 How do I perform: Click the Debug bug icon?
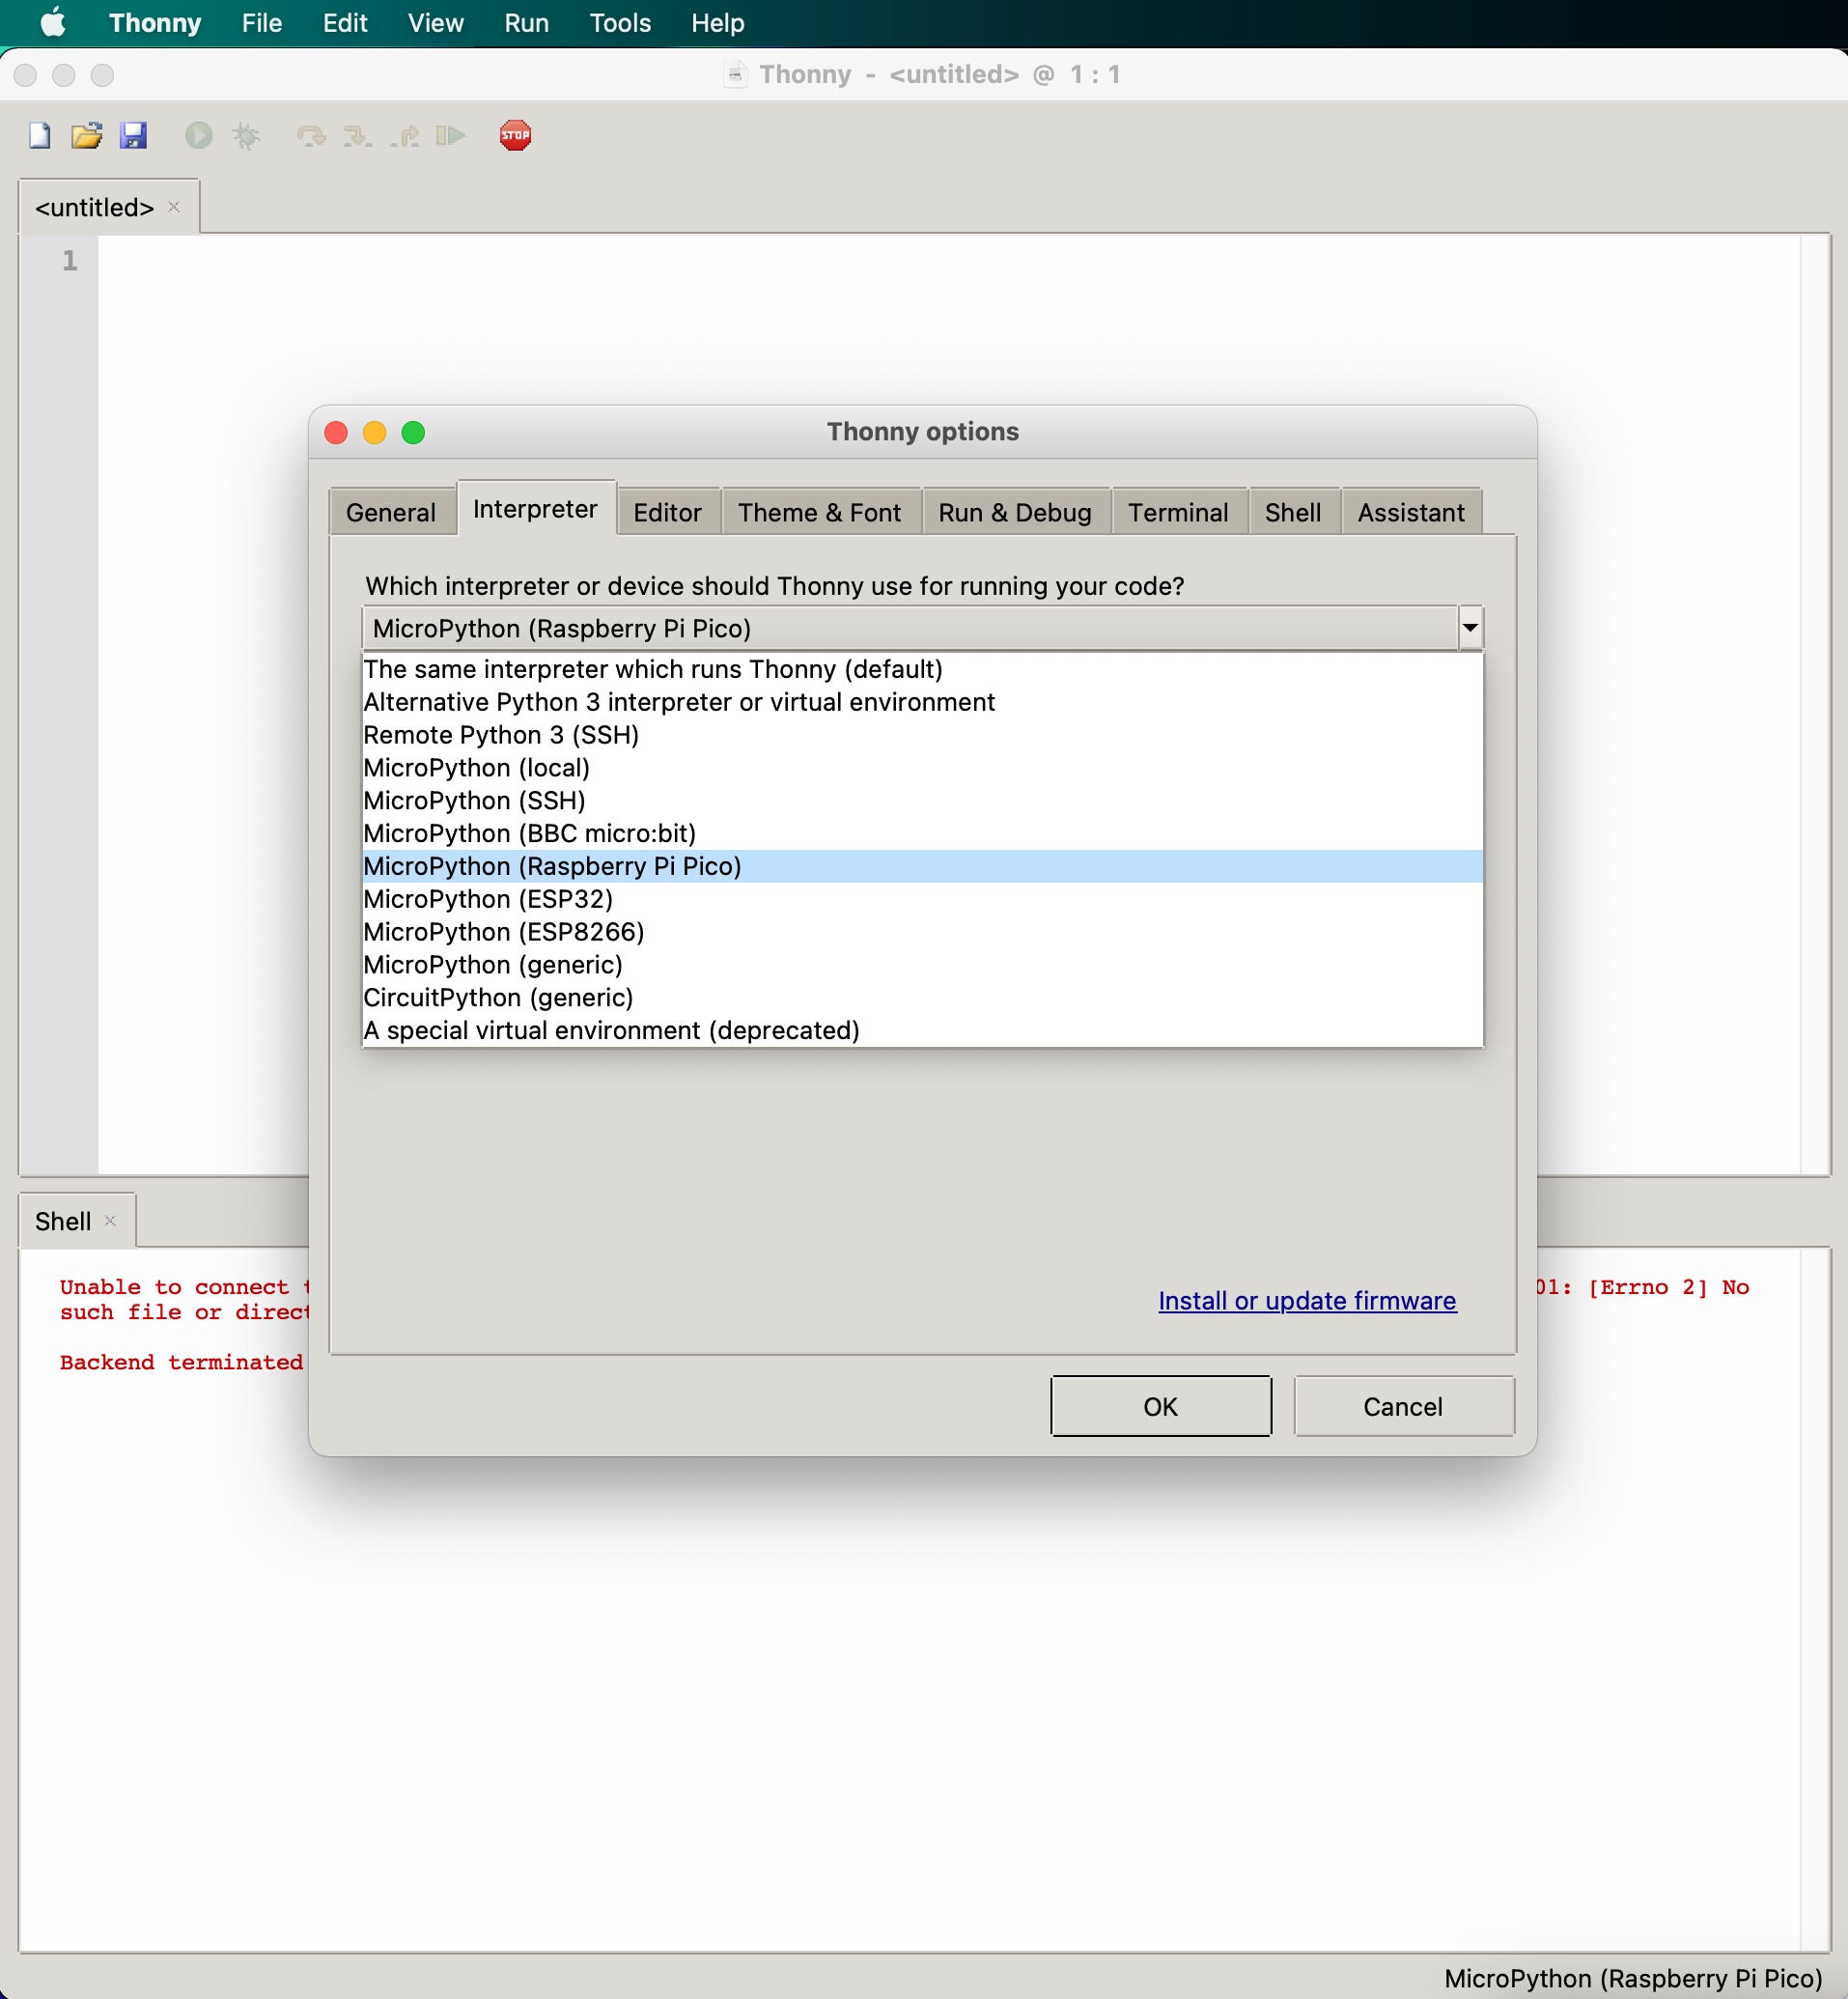pyautogui.click(x=246, y=135)
